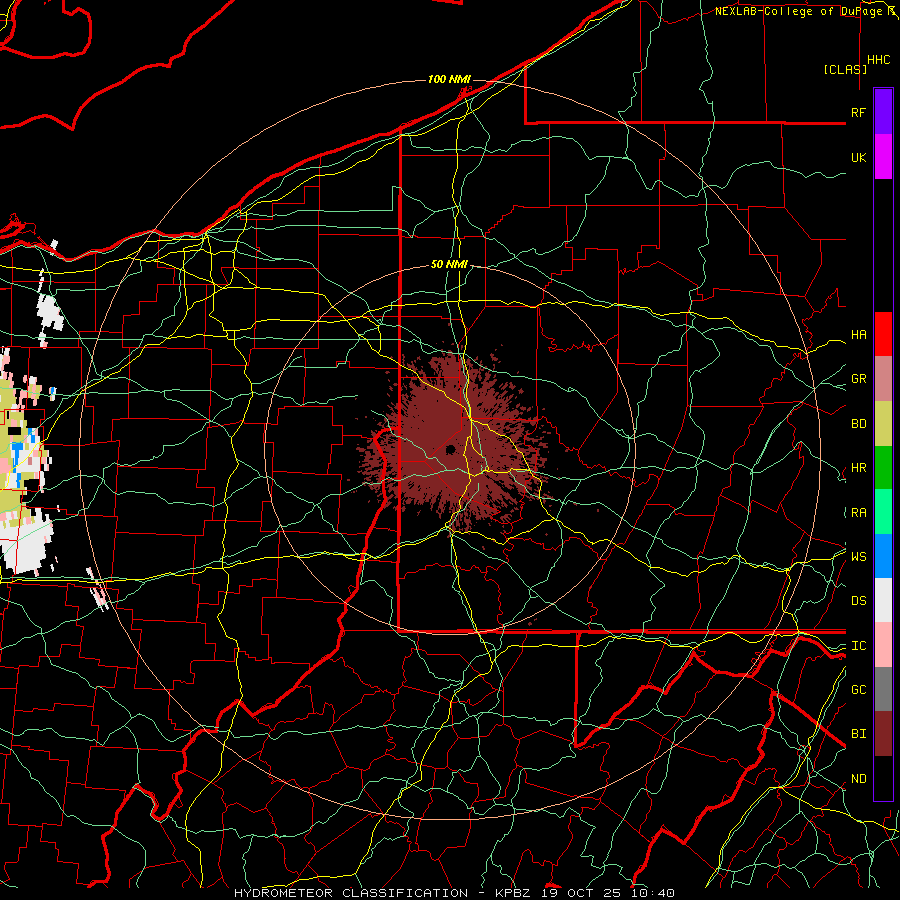Pick the RA mint green legend swatch
900x900 pixels.
point(883,512)
